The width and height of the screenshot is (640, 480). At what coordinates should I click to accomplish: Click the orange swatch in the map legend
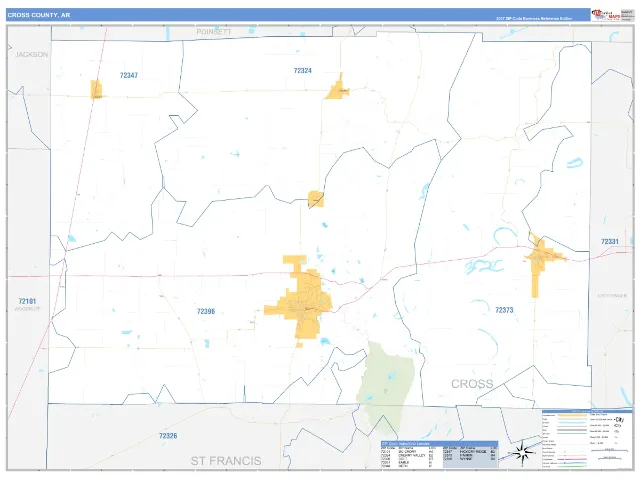pos(572,416)
